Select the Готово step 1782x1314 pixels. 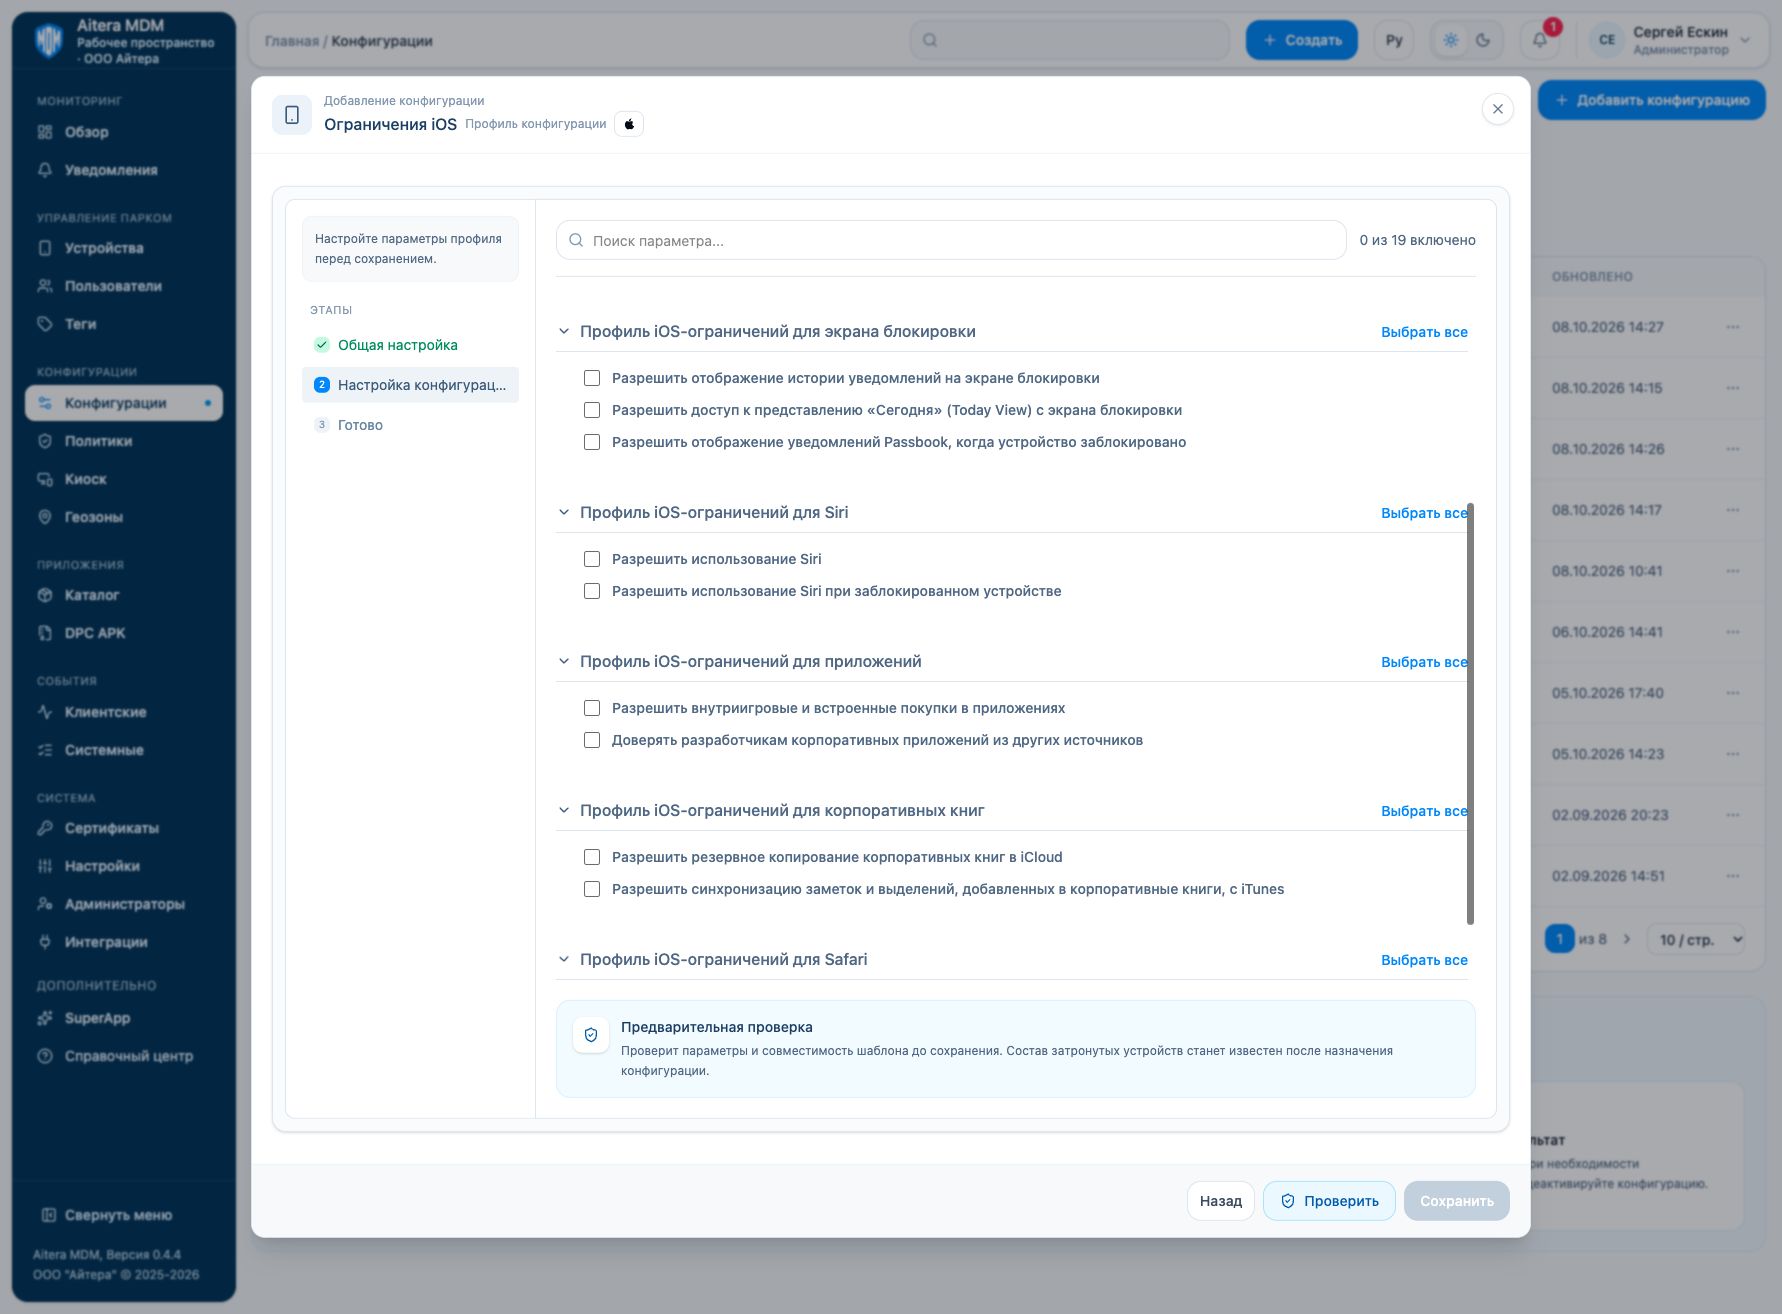[x=360, y=425]
